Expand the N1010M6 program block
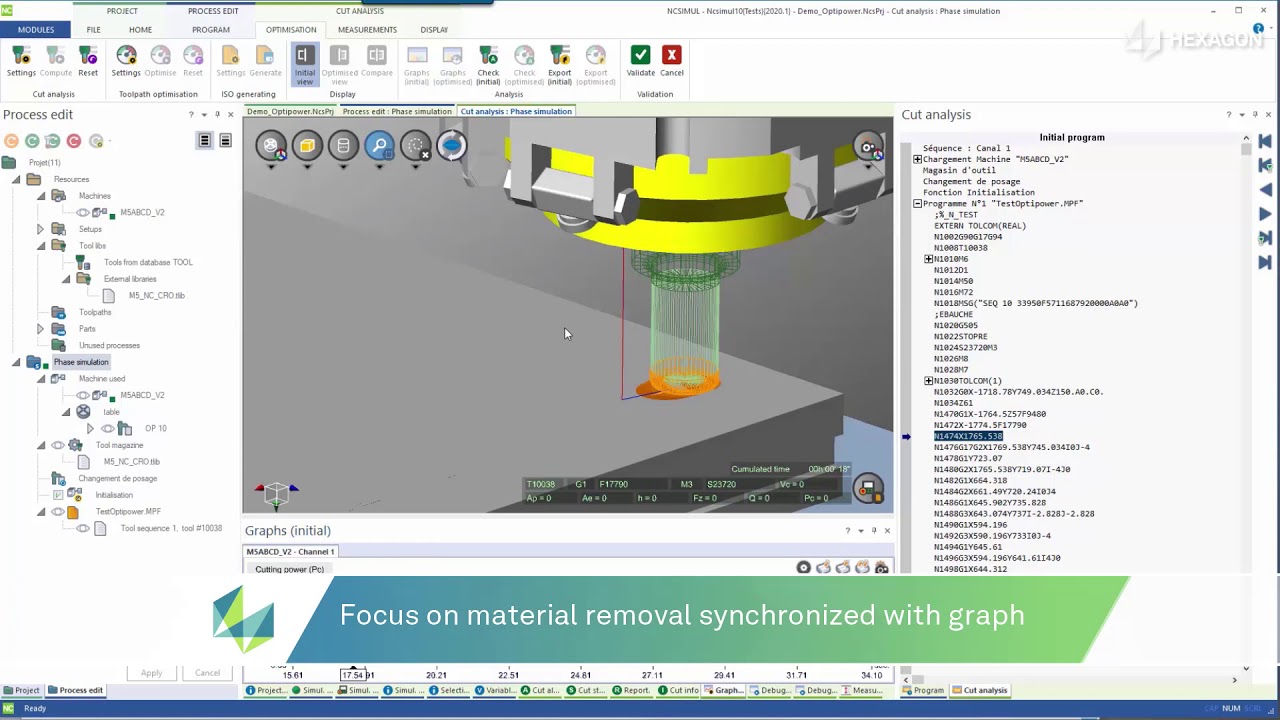Image resolution: width=1280 pixels, height=720 pixels. pyautogui.click(x=929, y=259)
